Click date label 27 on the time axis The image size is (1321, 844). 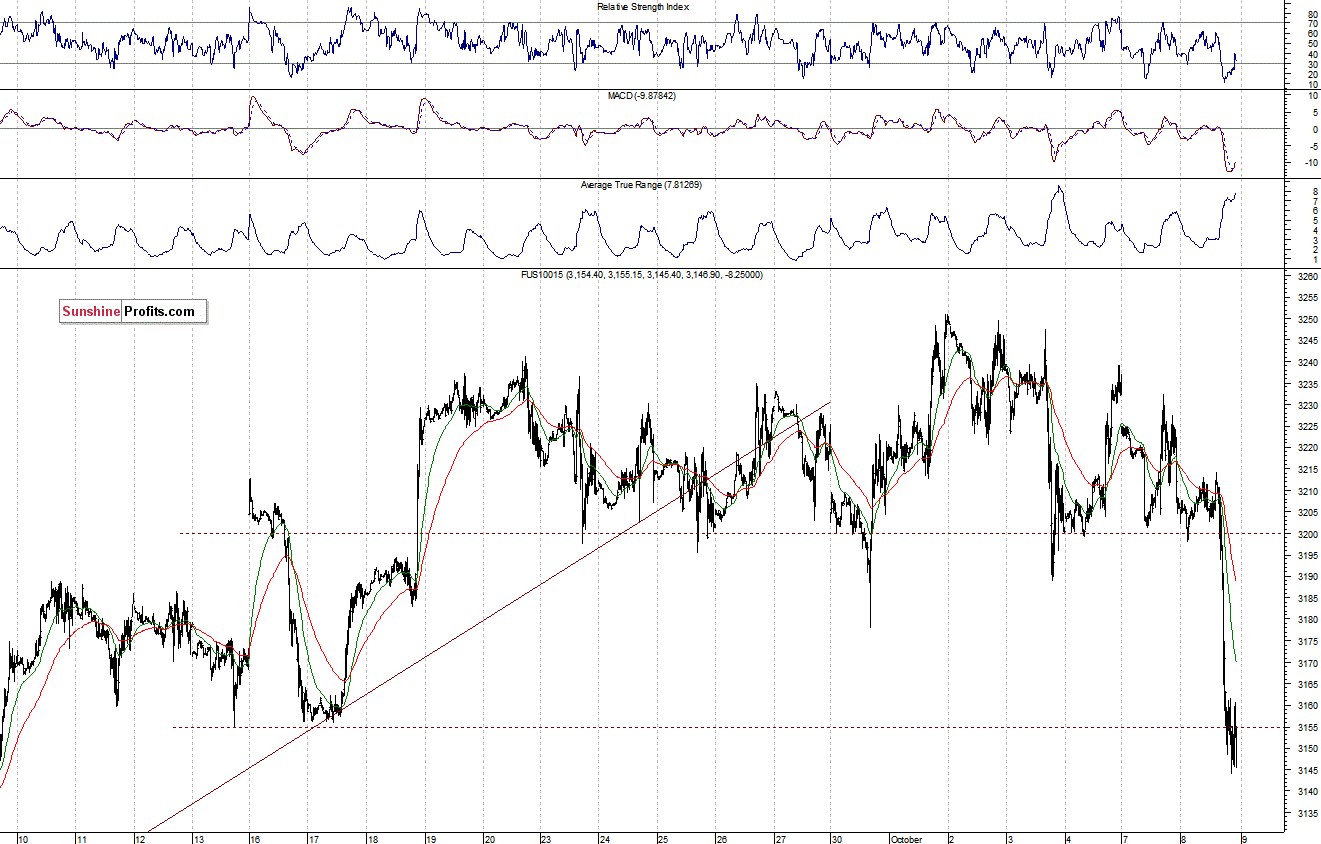pyautogui.click(x=780, y=839)
